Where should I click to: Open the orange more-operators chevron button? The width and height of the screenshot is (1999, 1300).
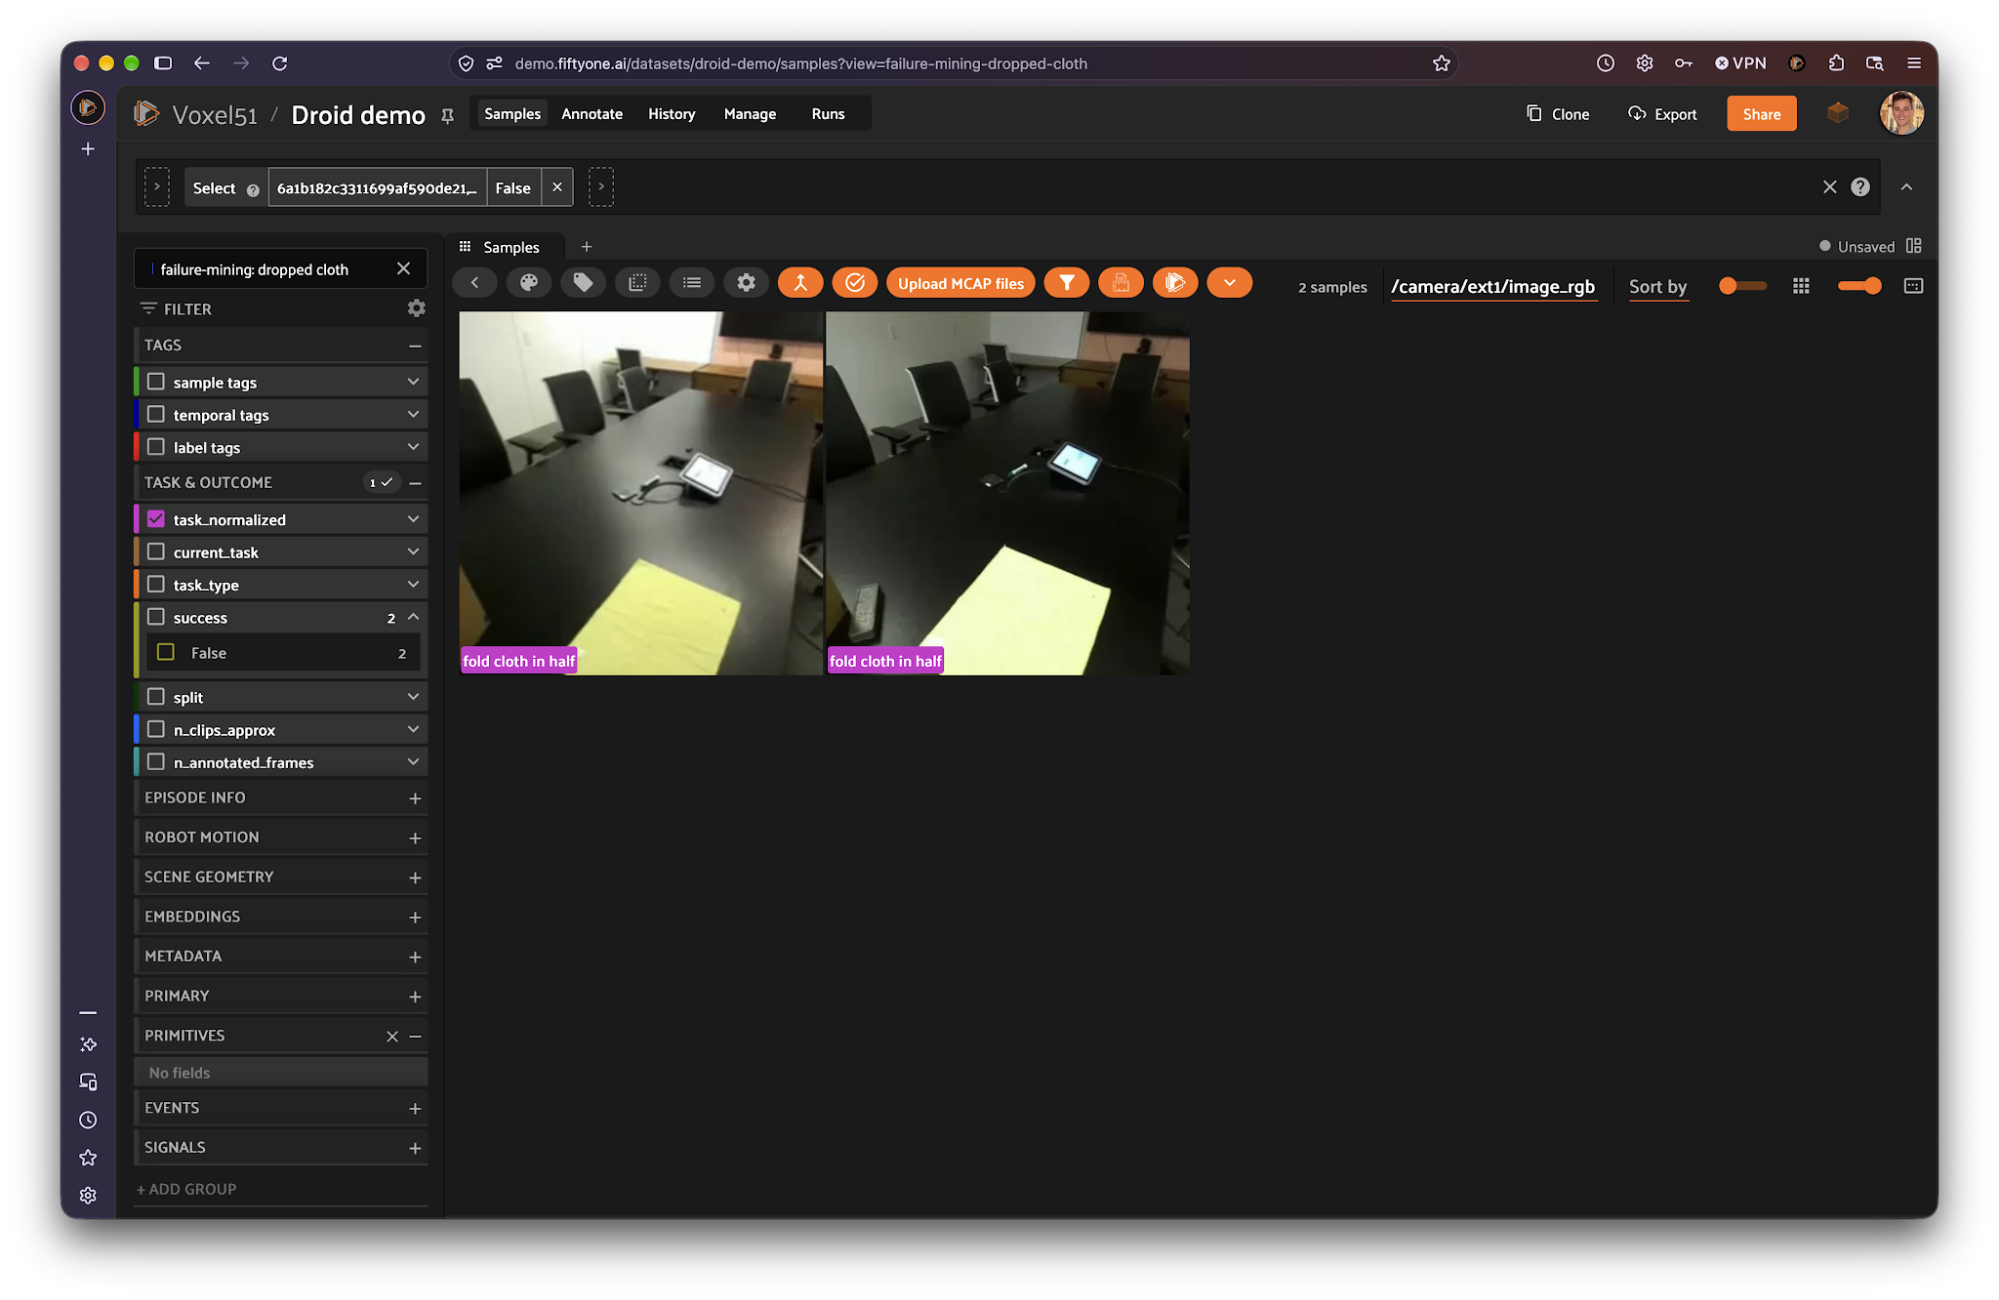(1229, 283)
